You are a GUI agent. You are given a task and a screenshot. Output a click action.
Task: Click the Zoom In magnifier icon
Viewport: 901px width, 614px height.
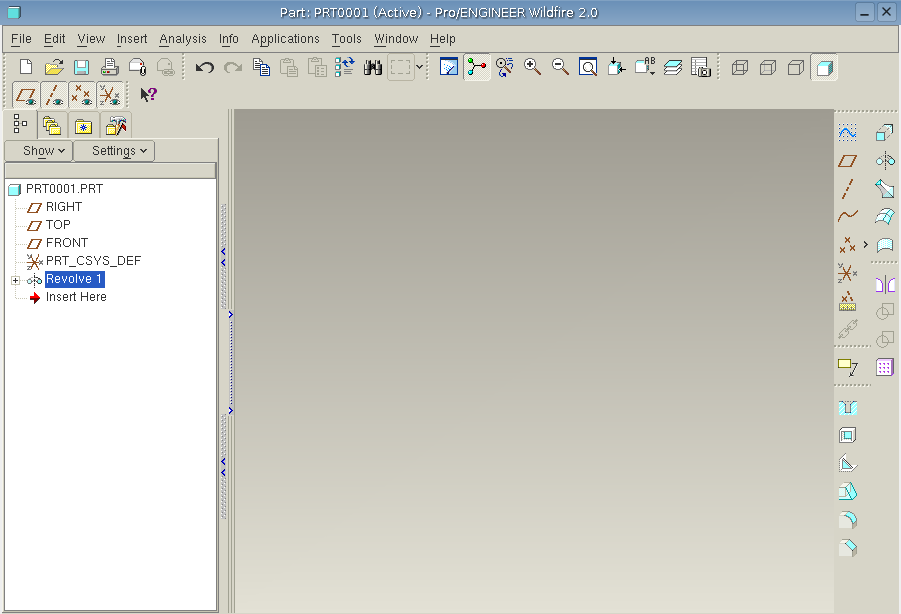click(x=533, y=67)
